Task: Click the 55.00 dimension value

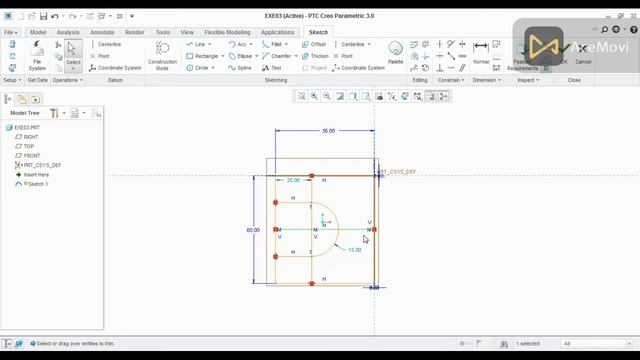Action: [329, 131]
